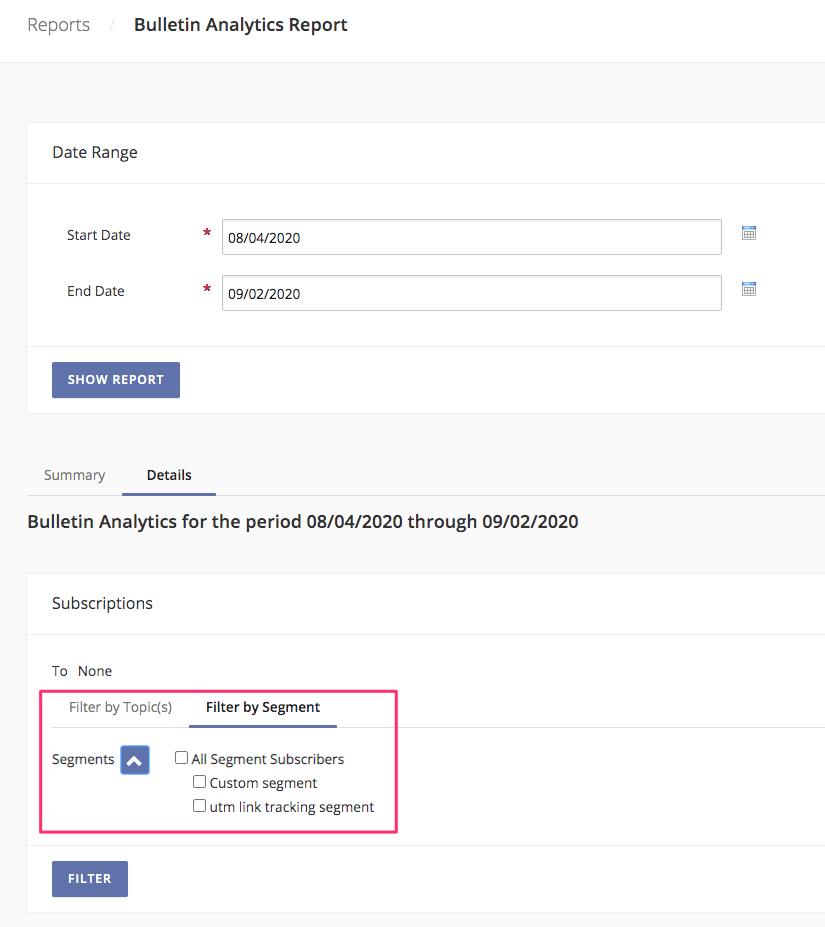Screen dimensions: 825x927
Task: Click the None link next to To
Action: [x=95, y=671]
